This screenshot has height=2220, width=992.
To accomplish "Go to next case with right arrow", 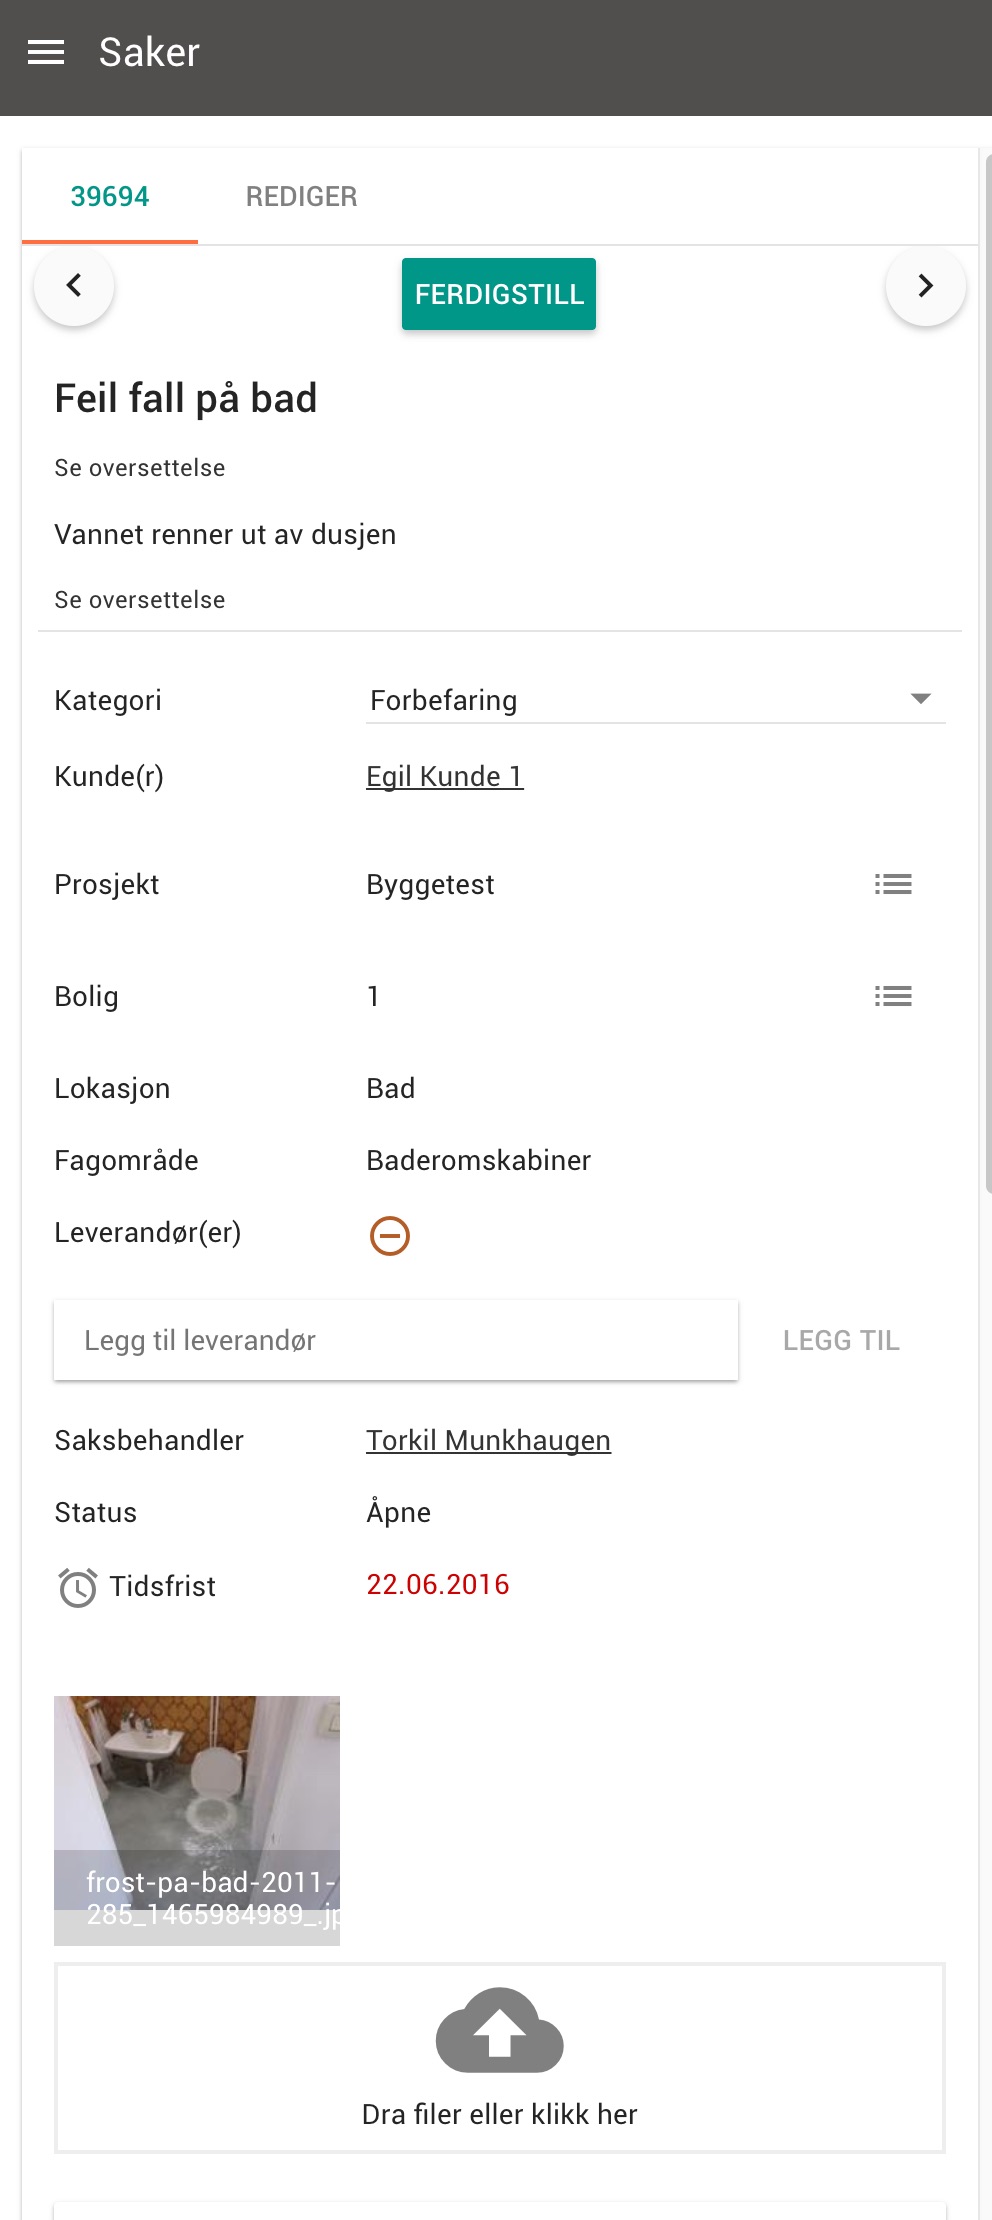I will [x=926, y=286].
